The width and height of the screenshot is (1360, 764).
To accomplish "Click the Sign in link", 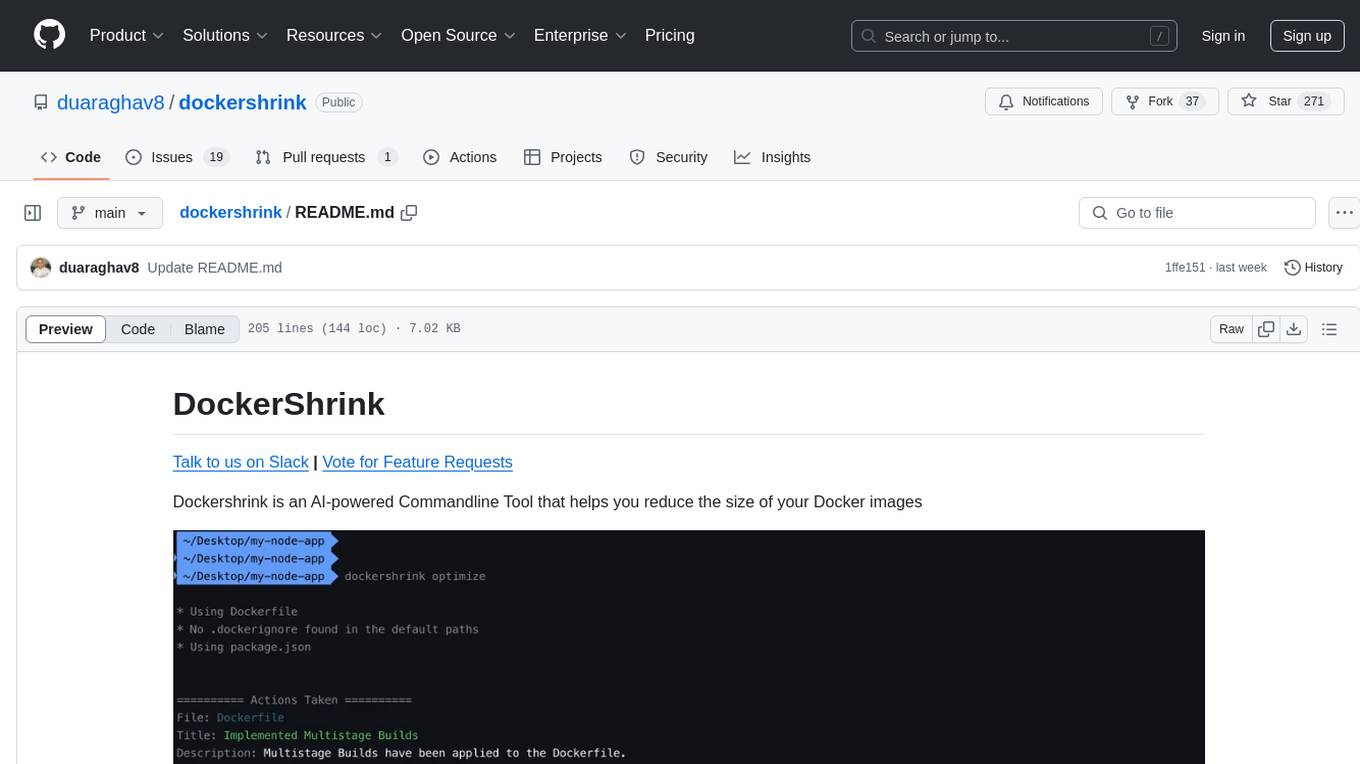I will tap(1223, 36).
